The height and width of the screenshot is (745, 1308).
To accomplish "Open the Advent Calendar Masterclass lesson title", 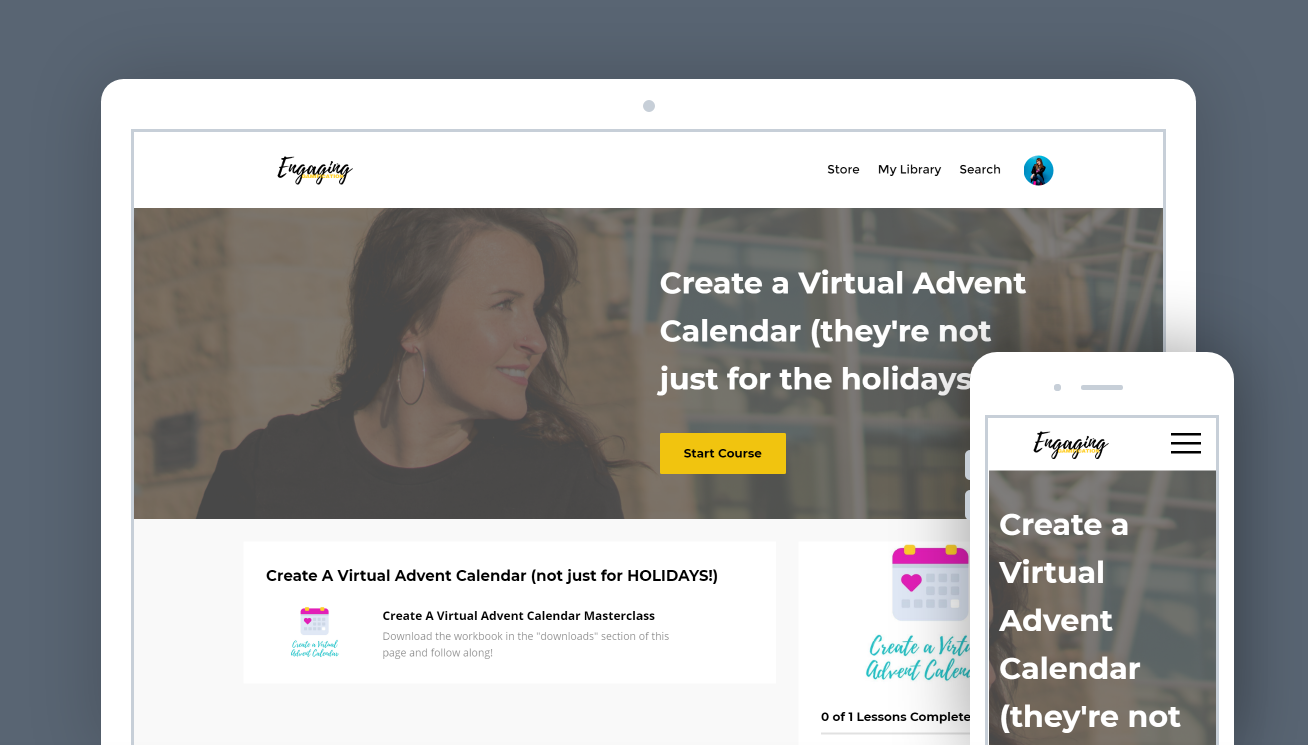I will point(519,616).
